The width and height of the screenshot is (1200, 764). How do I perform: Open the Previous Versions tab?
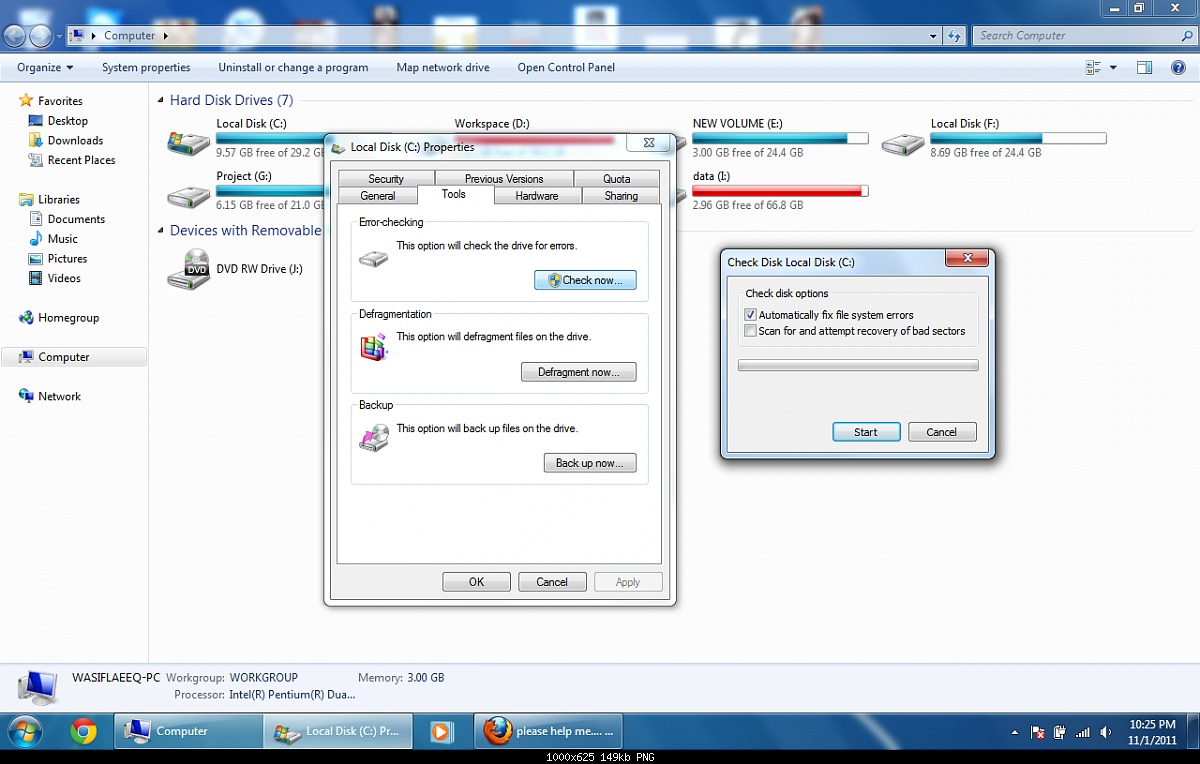504,179
